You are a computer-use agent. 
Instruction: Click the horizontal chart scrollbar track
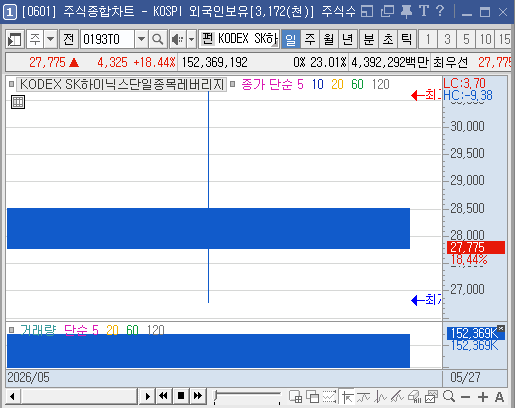[x=79, y=396]
